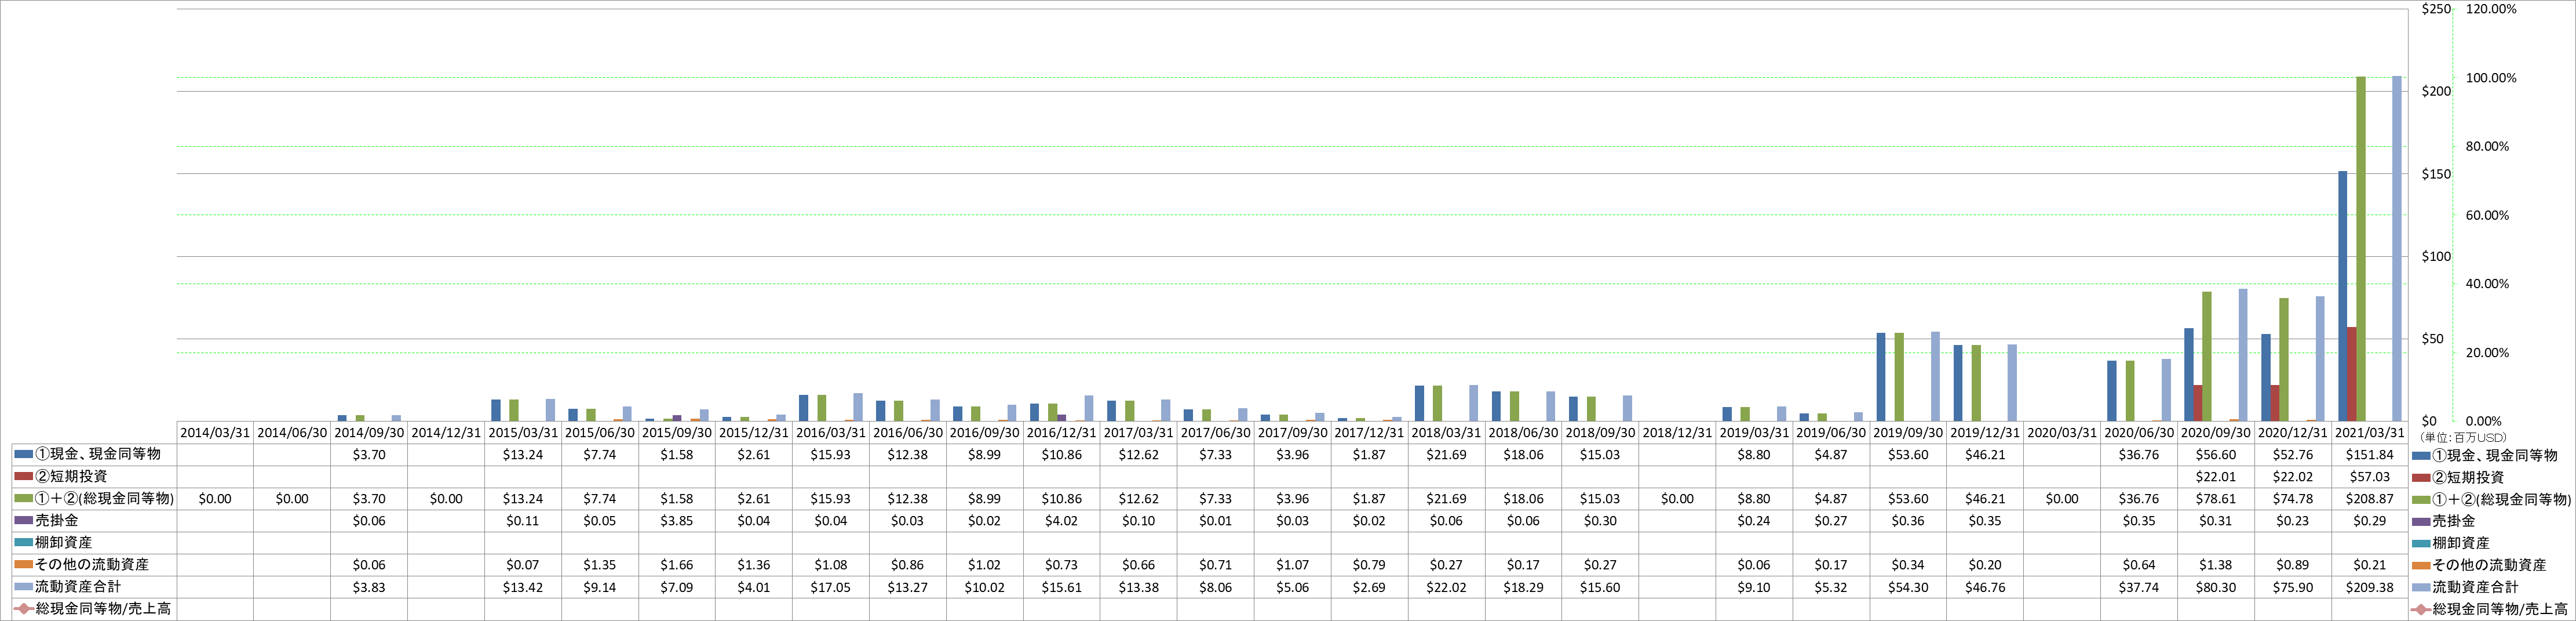Select the $22.01 short-term investment cell

tap(2216, 477)
